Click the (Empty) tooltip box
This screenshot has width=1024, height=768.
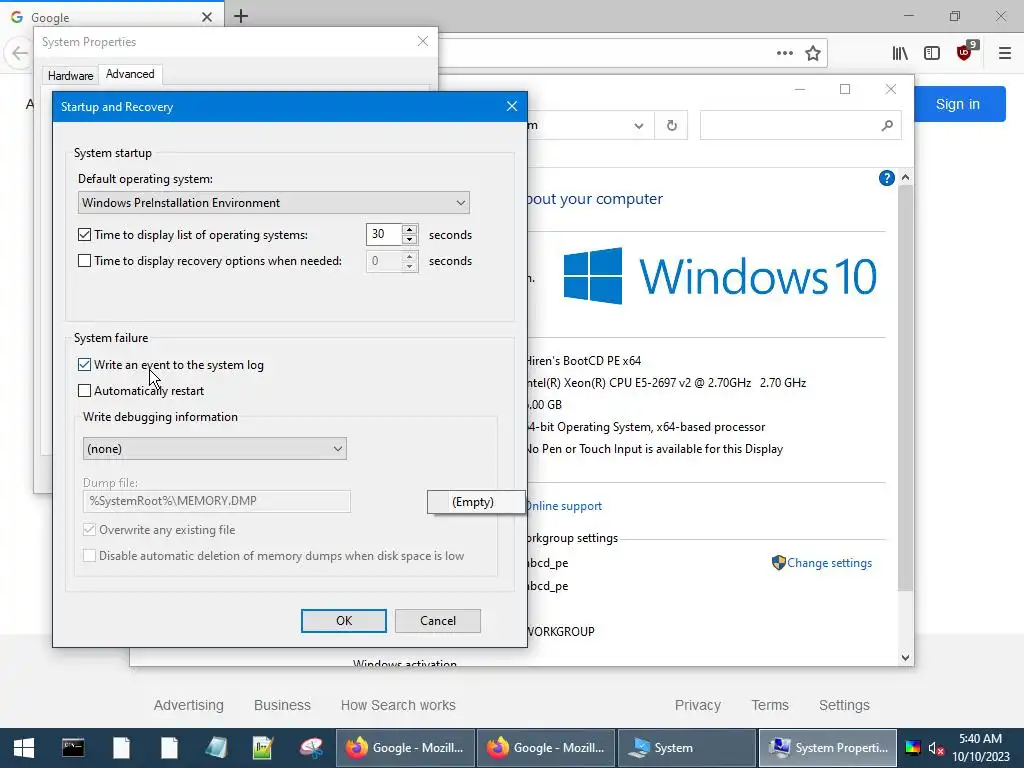click(475, 502)
